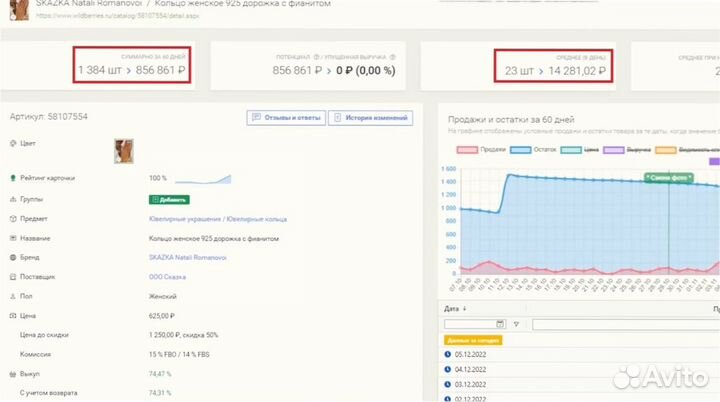
Task: Click the sort arrow in Дата column
Action: [463, 309]
